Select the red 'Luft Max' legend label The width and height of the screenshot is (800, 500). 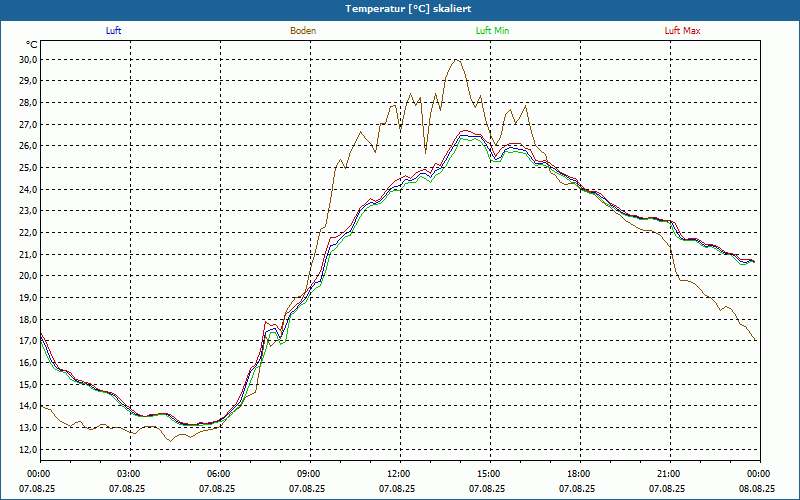tap(682, 31)
